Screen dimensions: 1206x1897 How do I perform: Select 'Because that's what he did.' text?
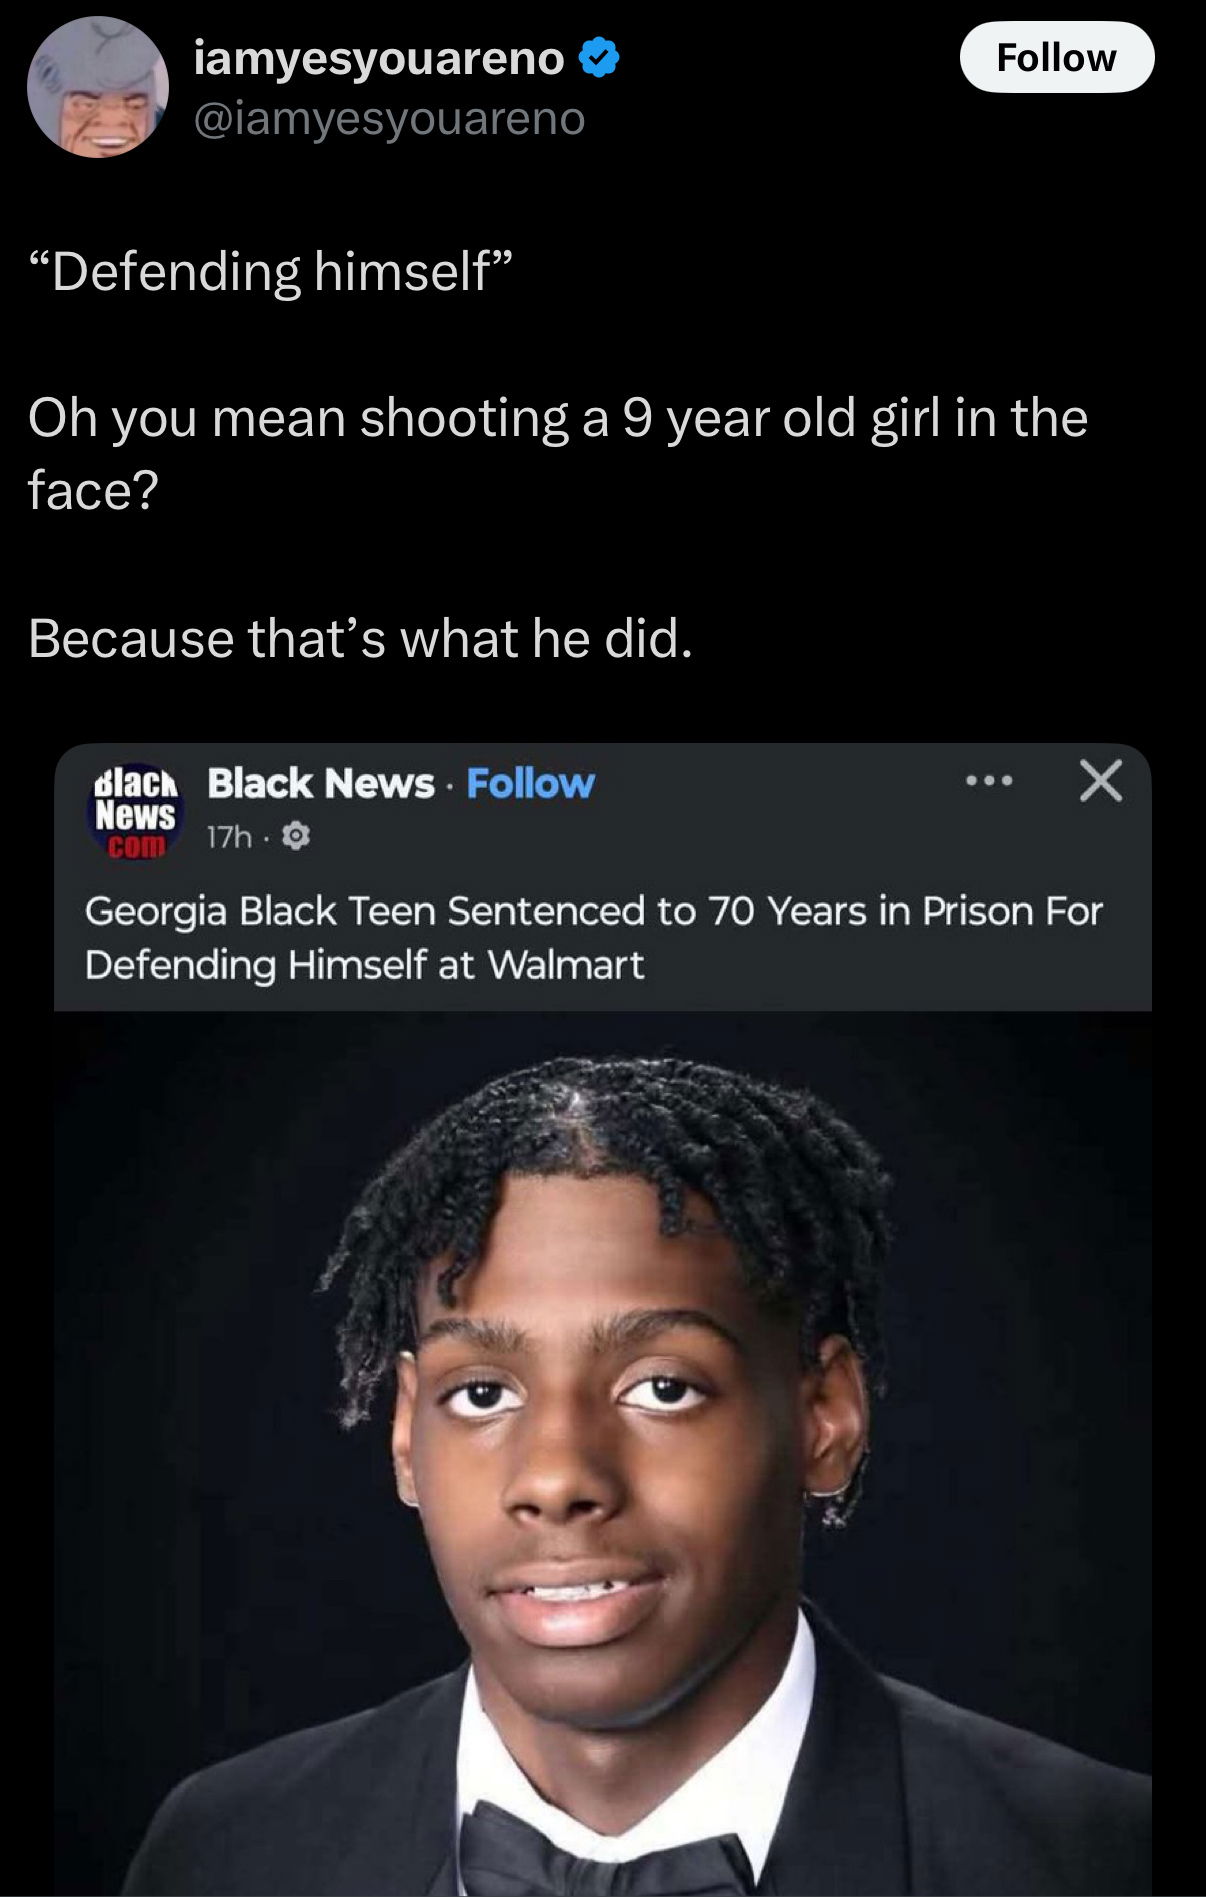pyautogui.click(x=360, y=638)
